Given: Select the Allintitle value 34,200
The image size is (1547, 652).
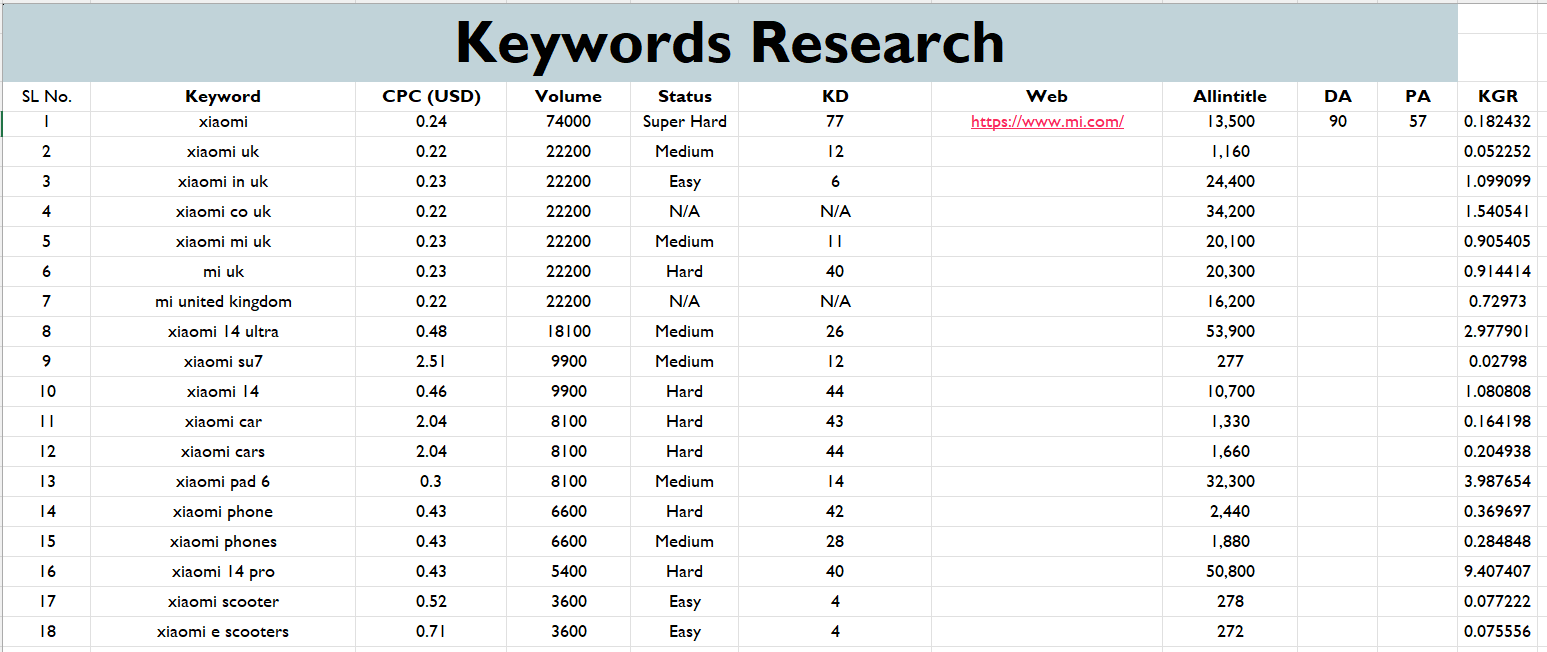Looking at the screenshot, I should [x=1230, y=212].
